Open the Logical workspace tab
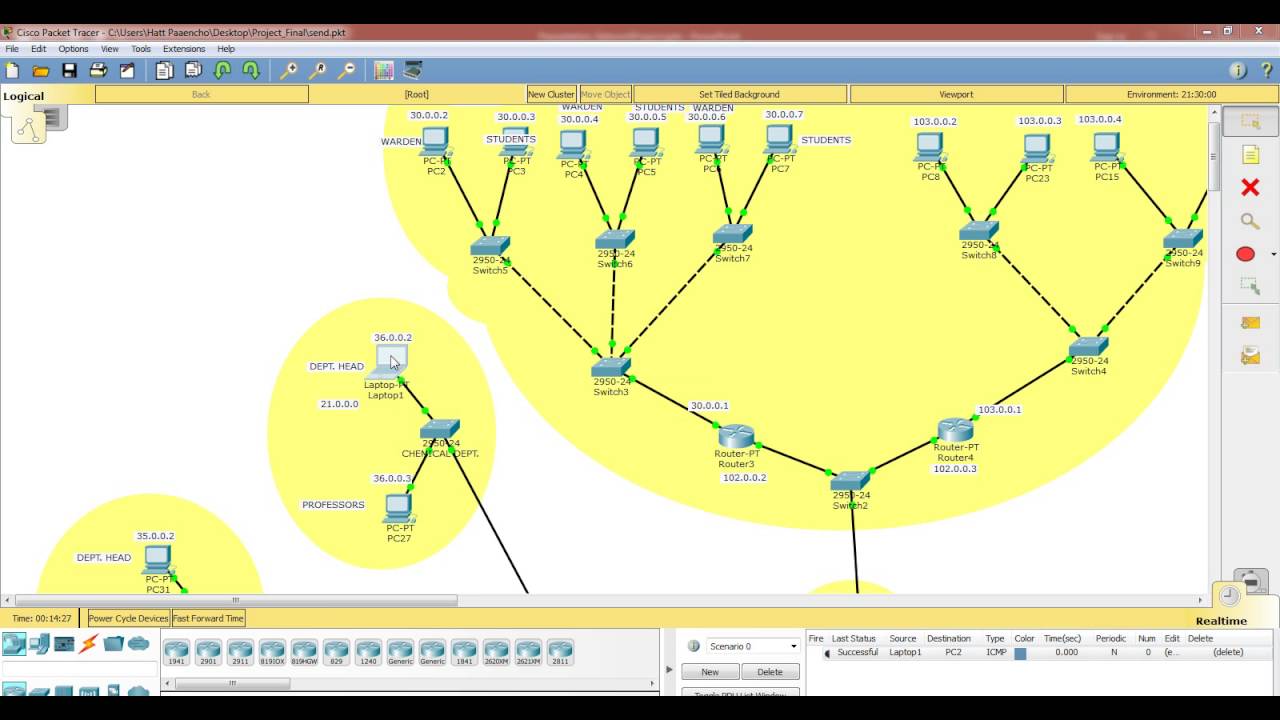Image resolution: width=1280 pixels, height=720 pixels. tap(23, 96)
